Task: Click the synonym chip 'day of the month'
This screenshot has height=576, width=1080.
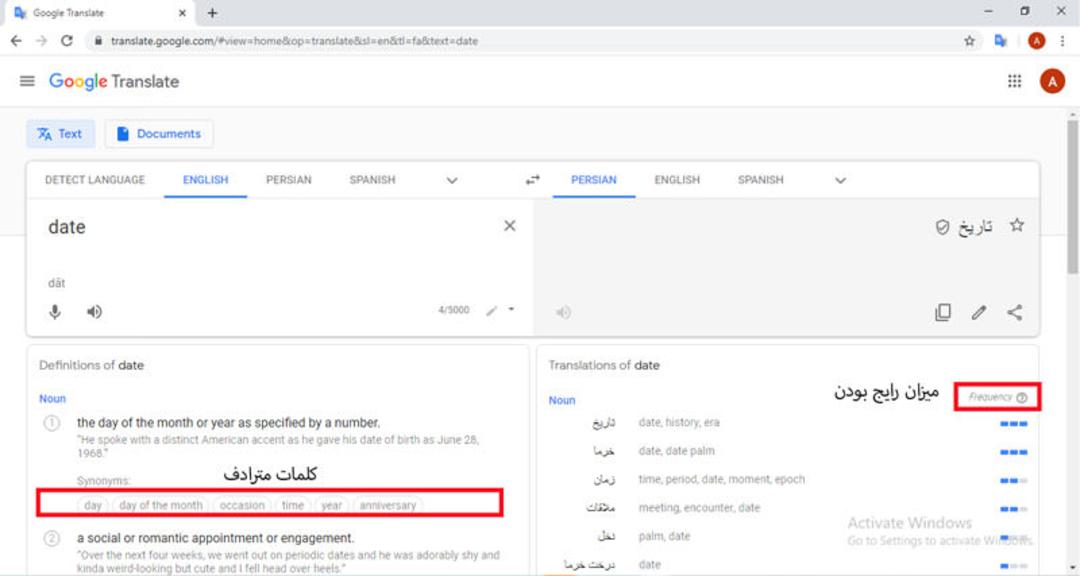Action: (x=161, y=505)
